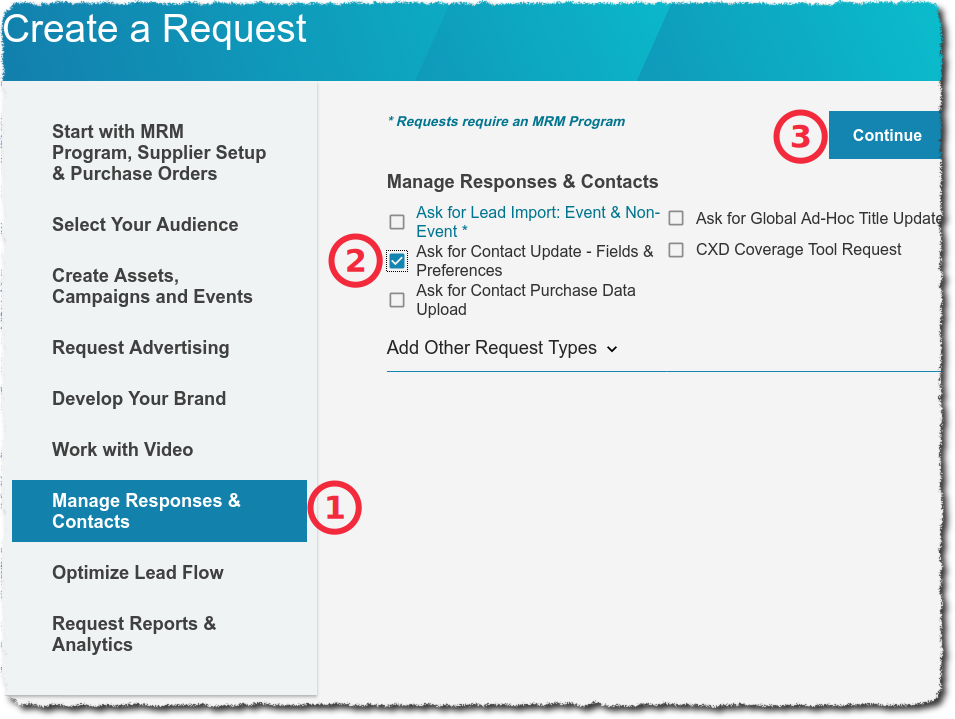The image size is (955, 719).
Task: Select Your Audience in sidebar
Action: (145, 225)
